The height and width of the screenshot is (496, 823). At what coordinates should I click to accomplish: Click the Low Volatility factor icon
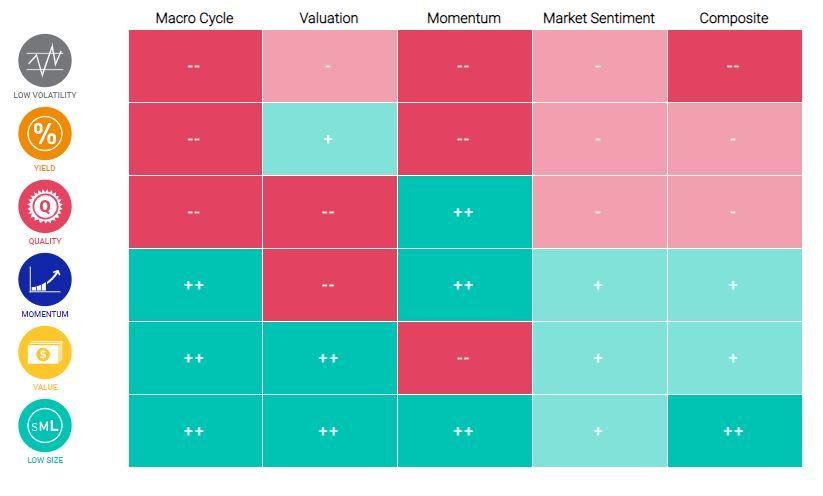(45, 60)
